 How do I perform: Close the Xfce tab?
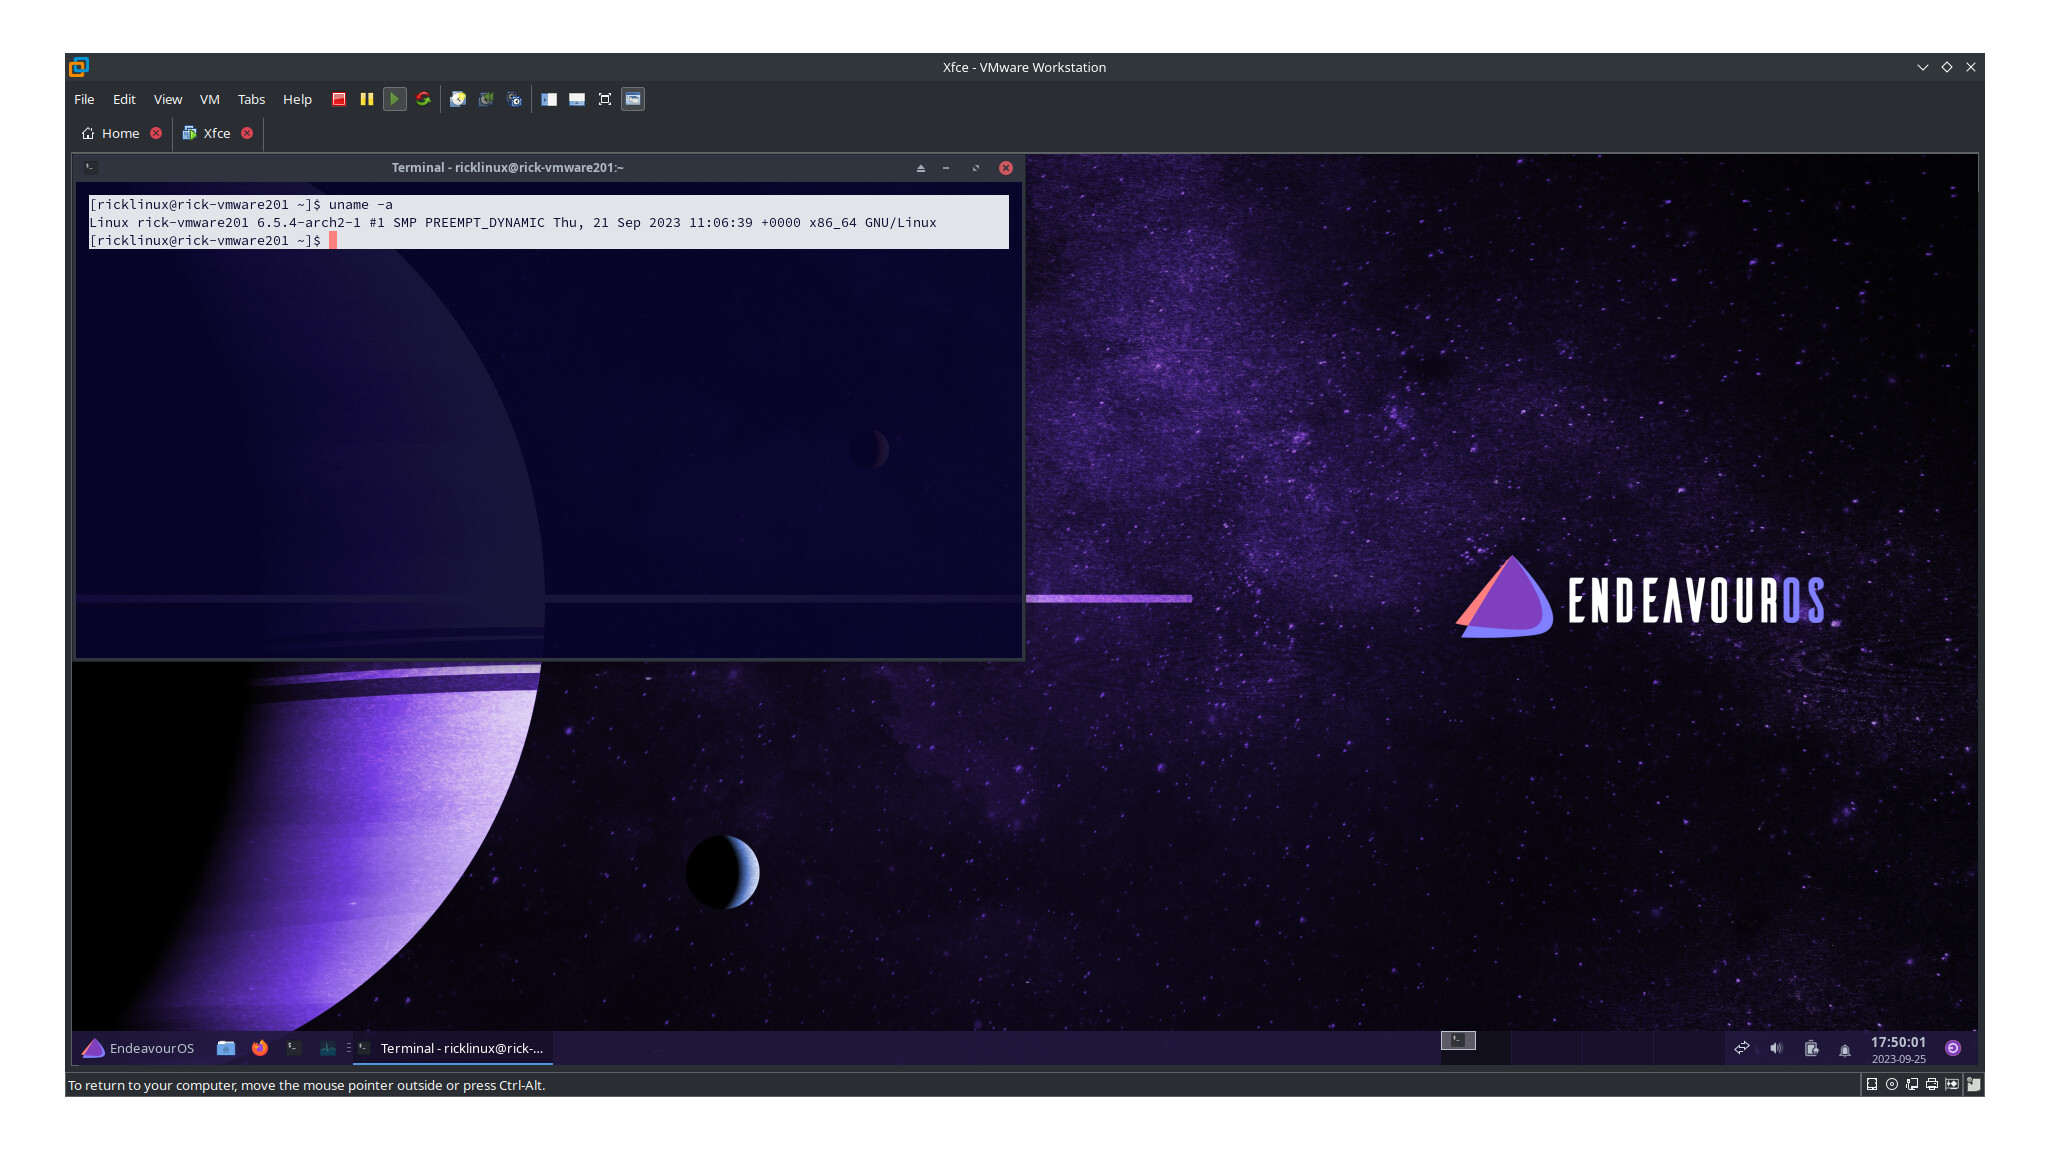[x=247, y=133]
